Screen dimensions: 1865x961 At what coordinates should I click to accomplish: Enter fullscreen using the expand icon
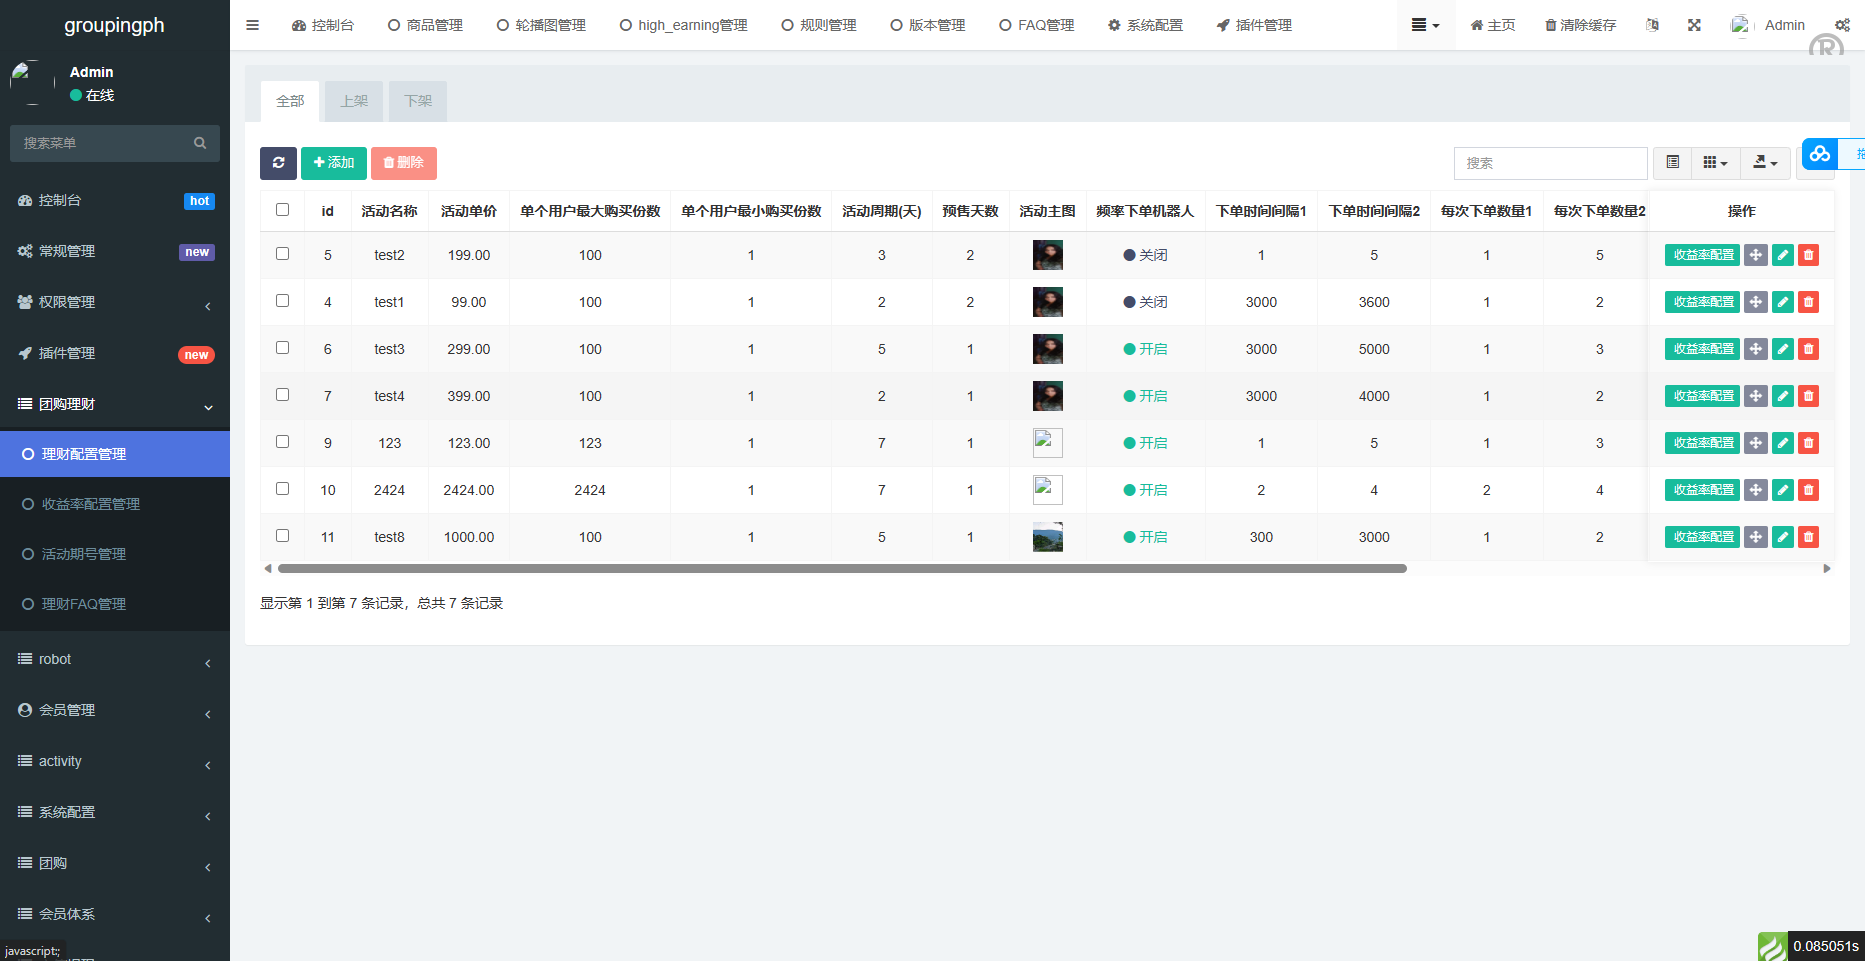pyautogui.click(x=1694, y=25)
